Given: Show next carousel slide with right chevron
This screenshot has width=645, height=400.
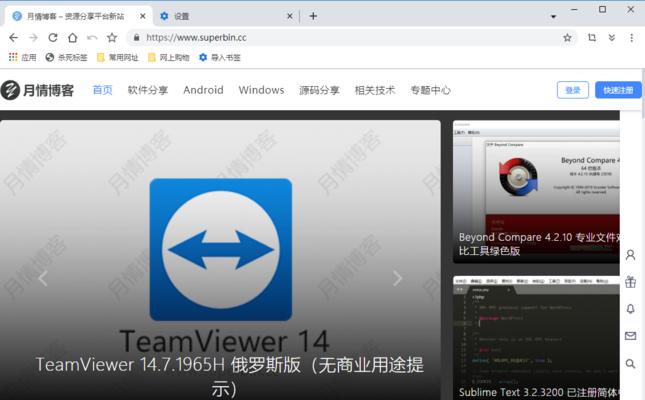Looking at the screenshot, I should (x=397, y=279).
